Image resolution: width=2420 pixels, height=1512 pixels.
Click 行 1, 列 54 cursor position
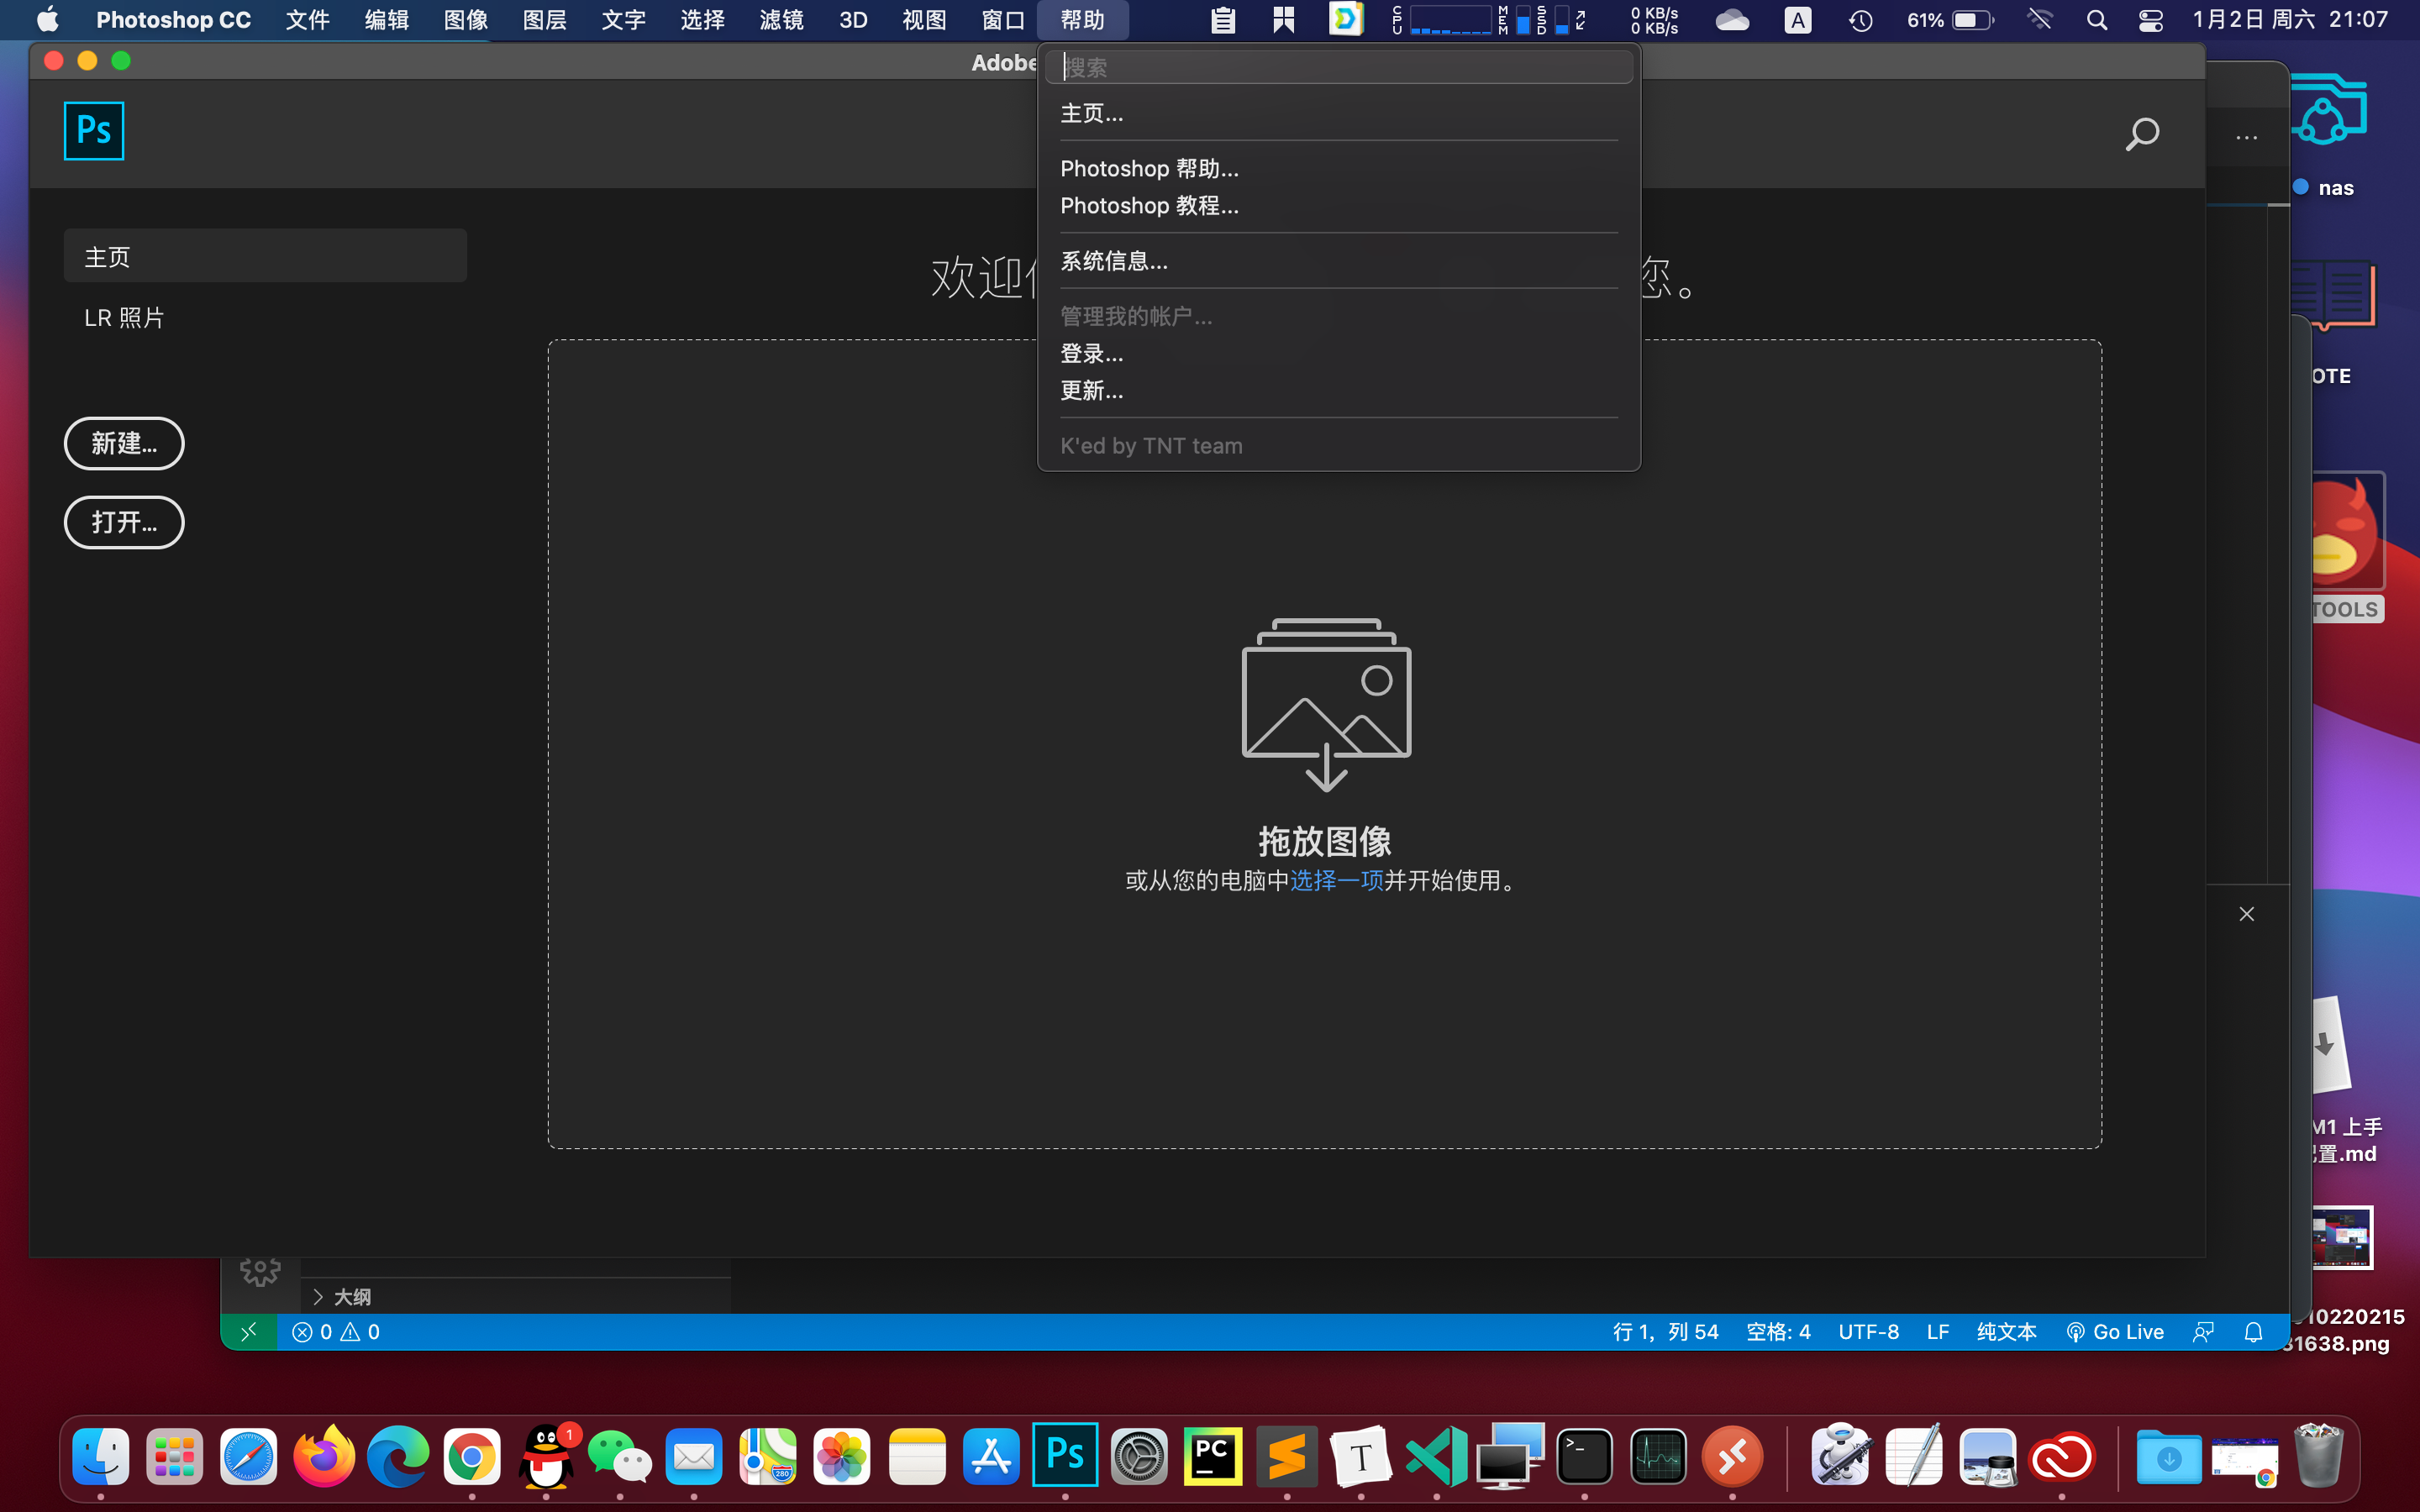(x=1665, y=1332)
